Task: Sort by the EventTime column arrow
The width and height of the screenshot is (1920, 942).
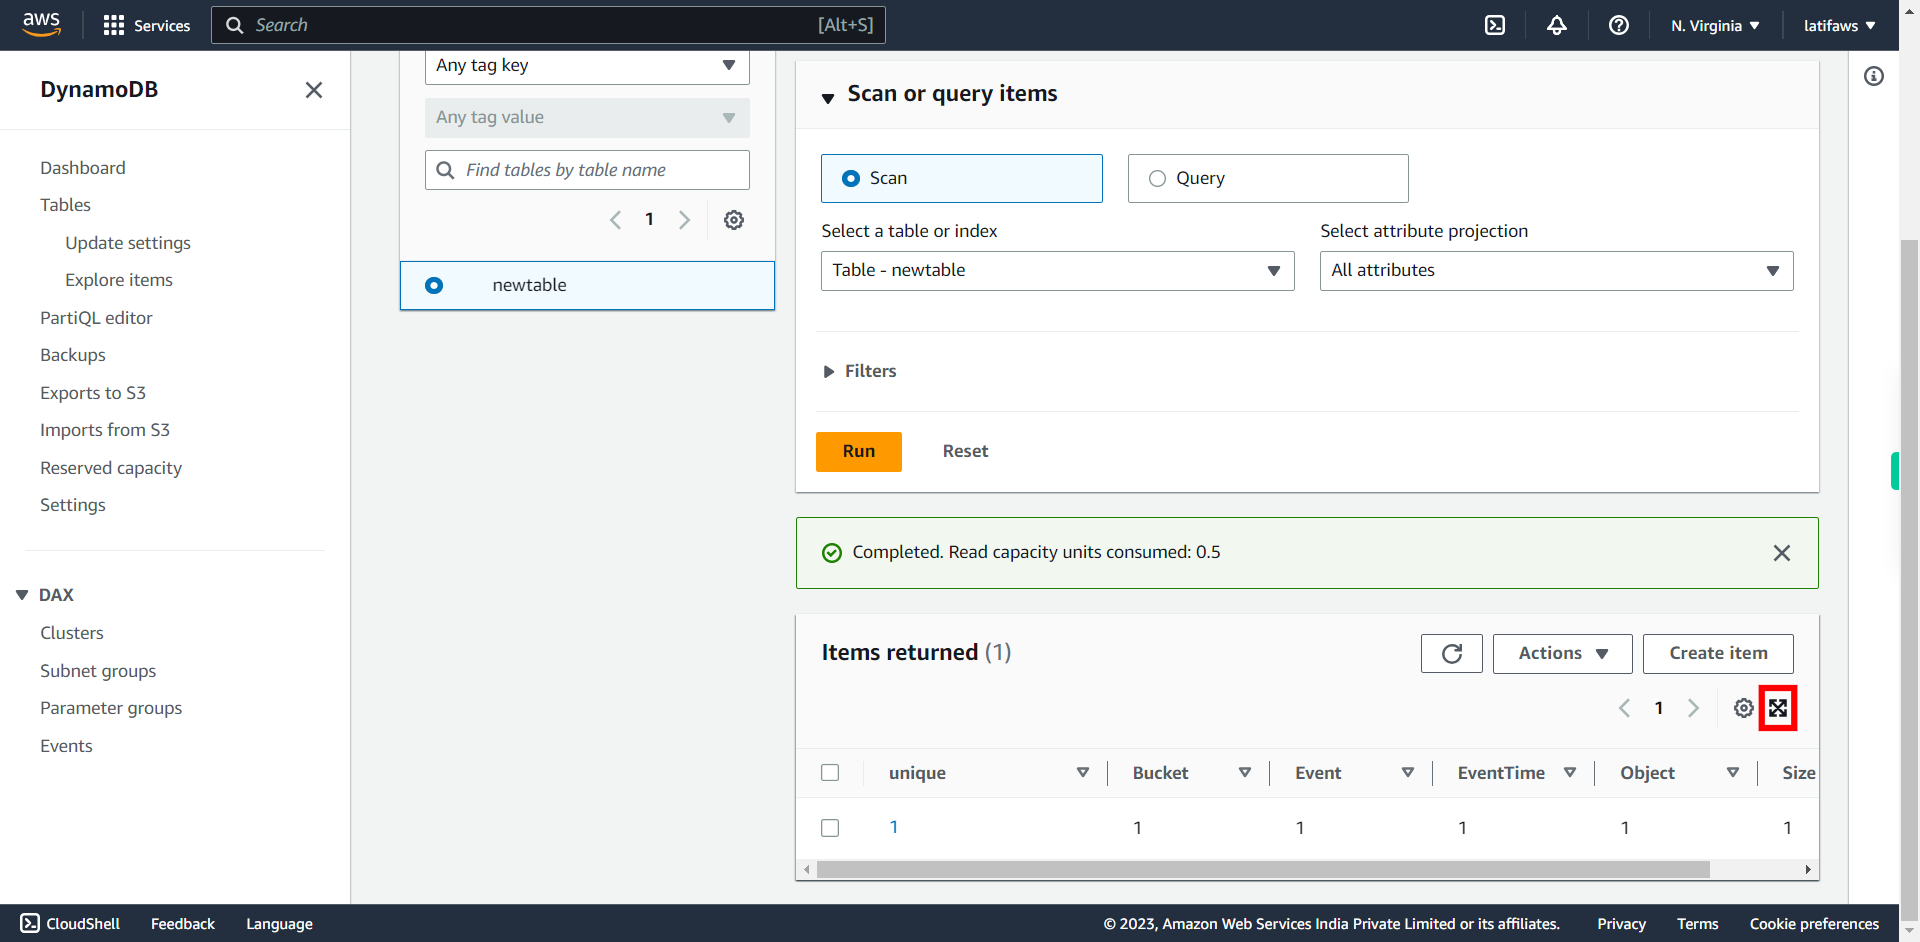Action: tap(1570, 773)
